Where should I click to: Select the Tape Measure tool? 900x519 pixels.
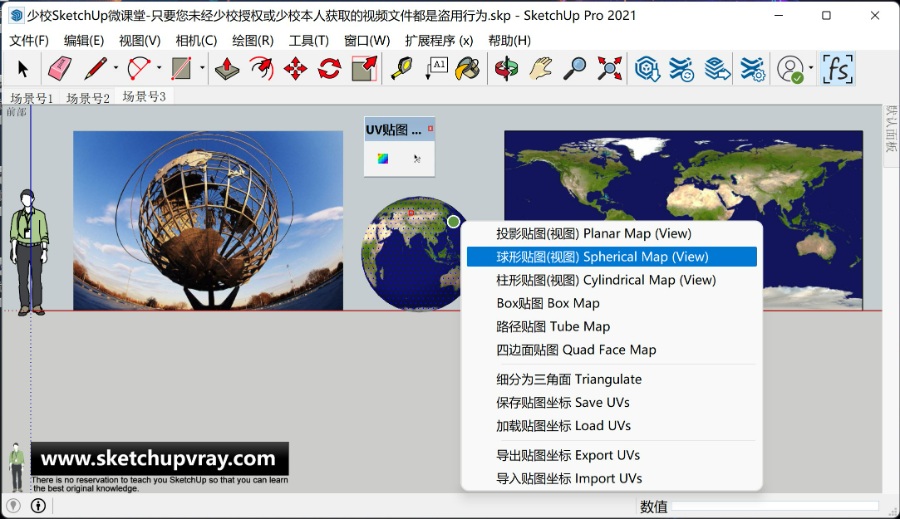point(402,69)
